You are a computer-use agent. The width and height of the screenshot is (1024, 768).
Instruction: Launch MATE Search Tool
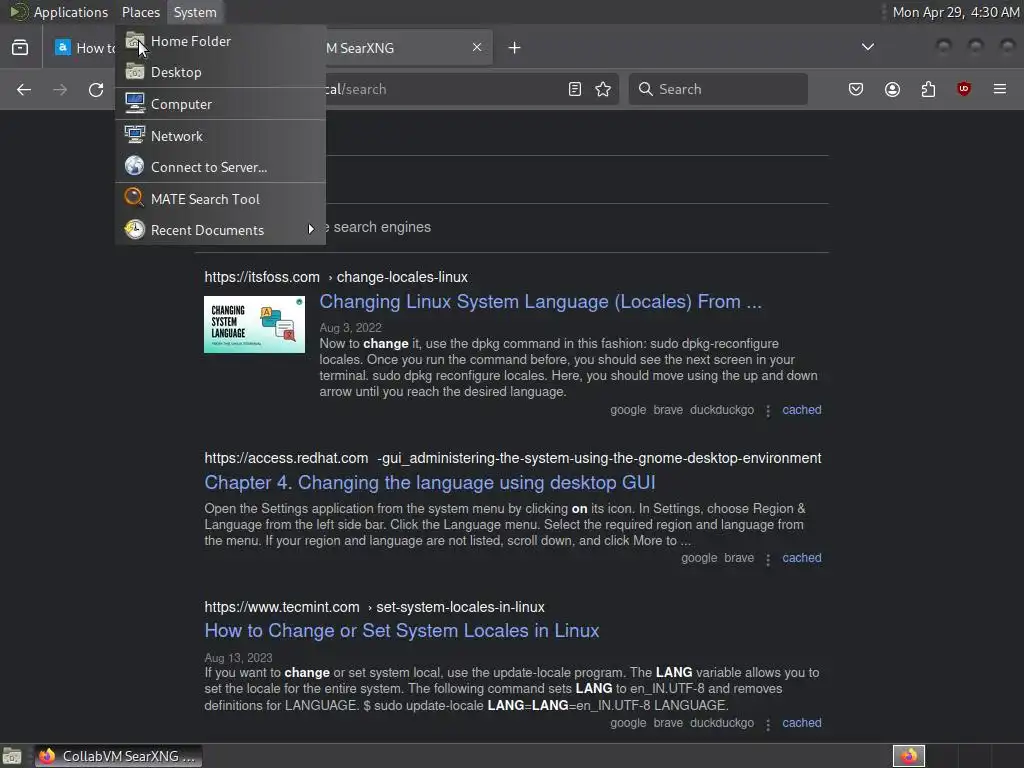tap(220, 199)
